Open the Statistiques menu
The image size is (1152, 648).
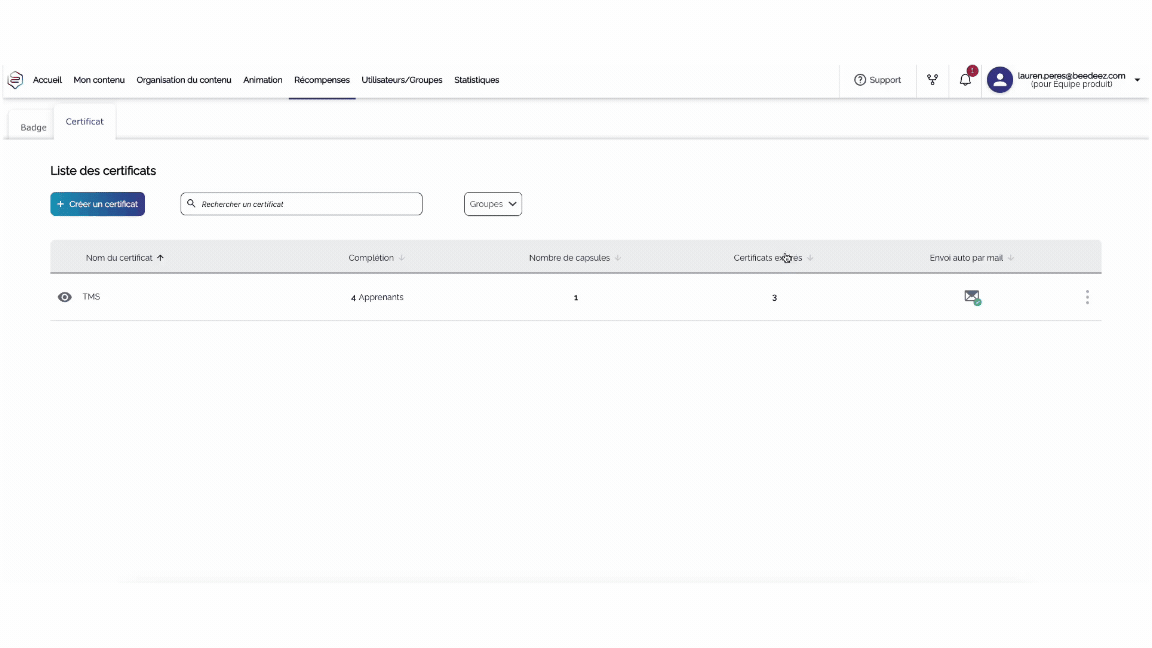point(476,80)
